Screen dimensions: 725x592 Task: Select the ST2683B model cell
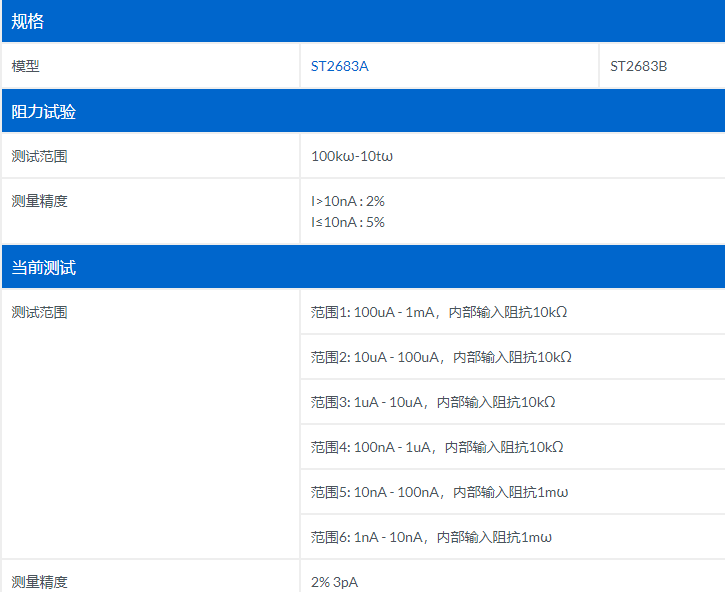[x=662, y=66]
